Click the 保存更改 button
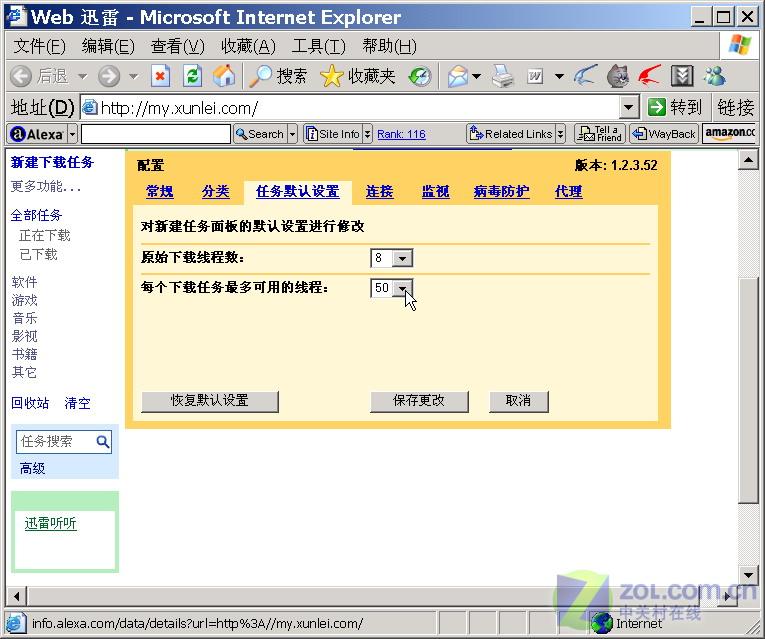Viewport: 765px width, 639px height. (x=419, y=401)
